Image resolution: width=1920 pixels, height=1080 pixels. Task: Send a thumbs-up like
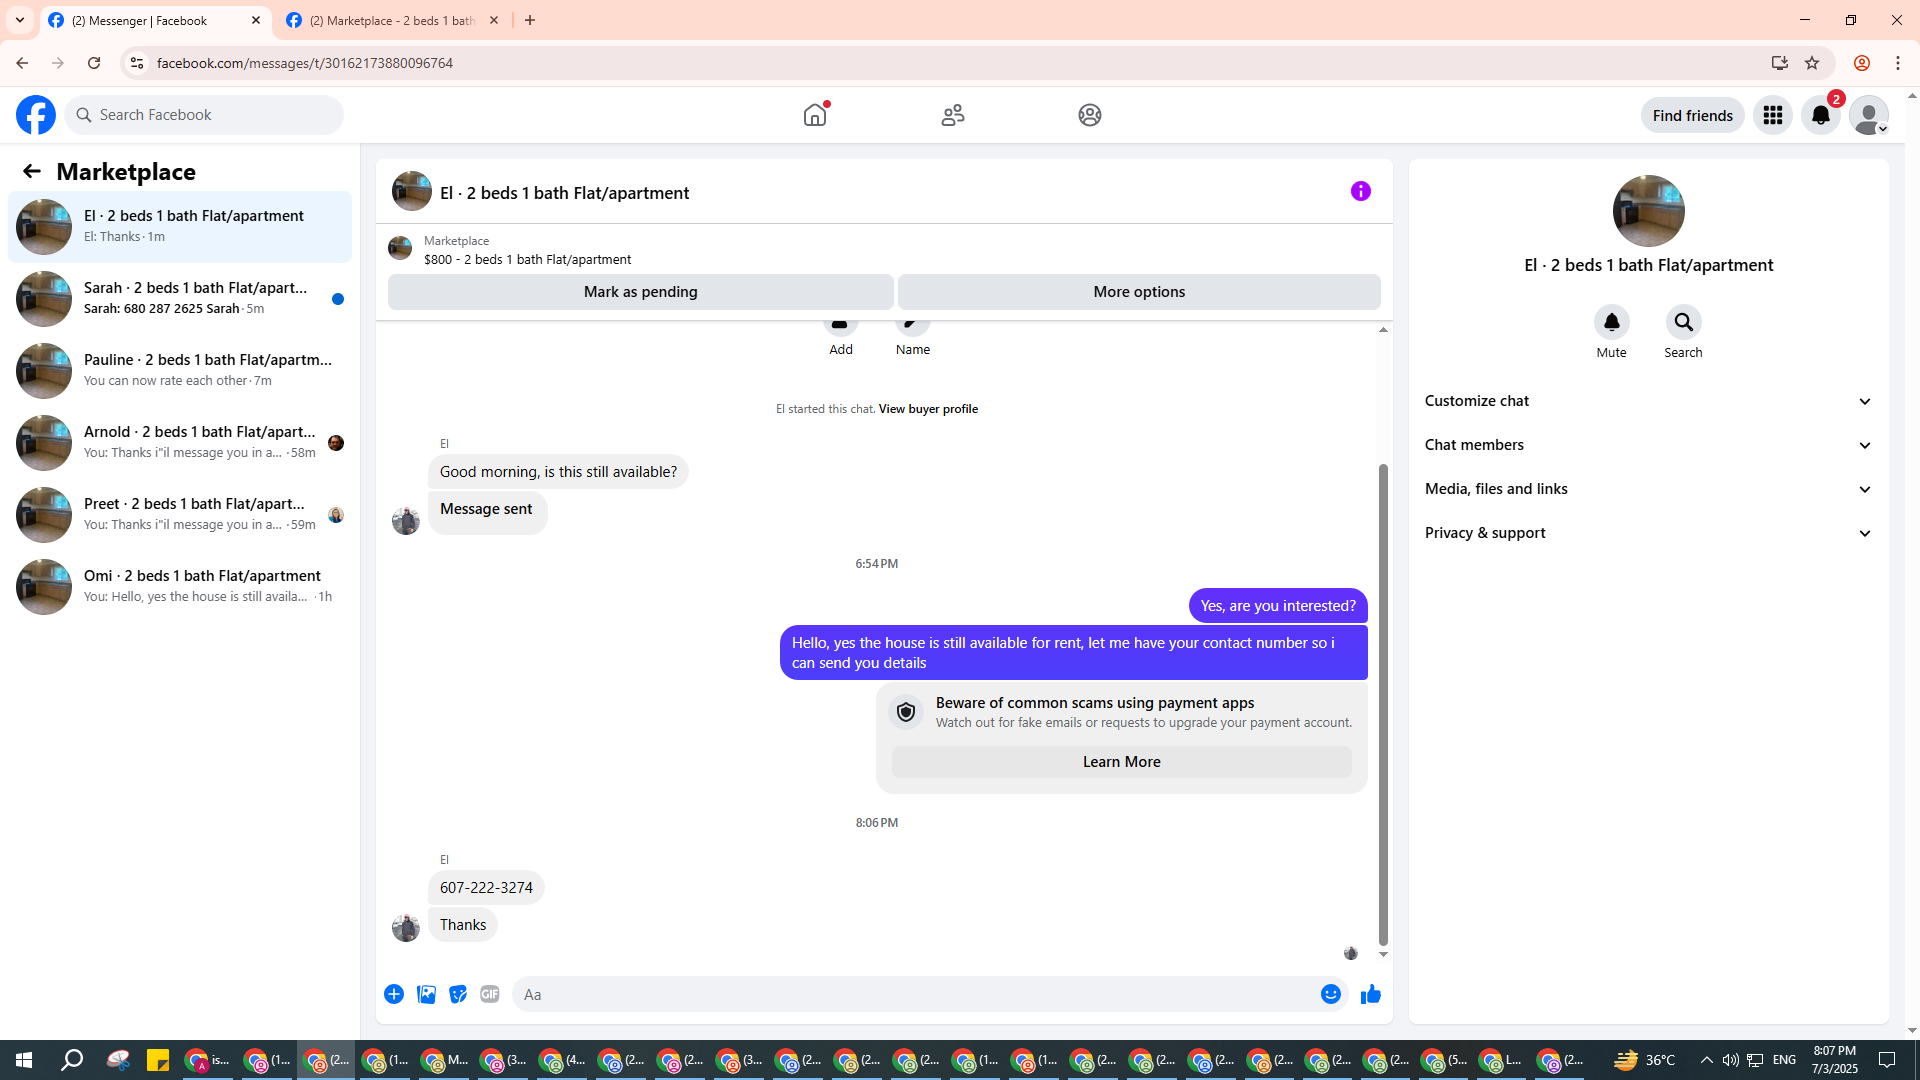[1370, 994]
